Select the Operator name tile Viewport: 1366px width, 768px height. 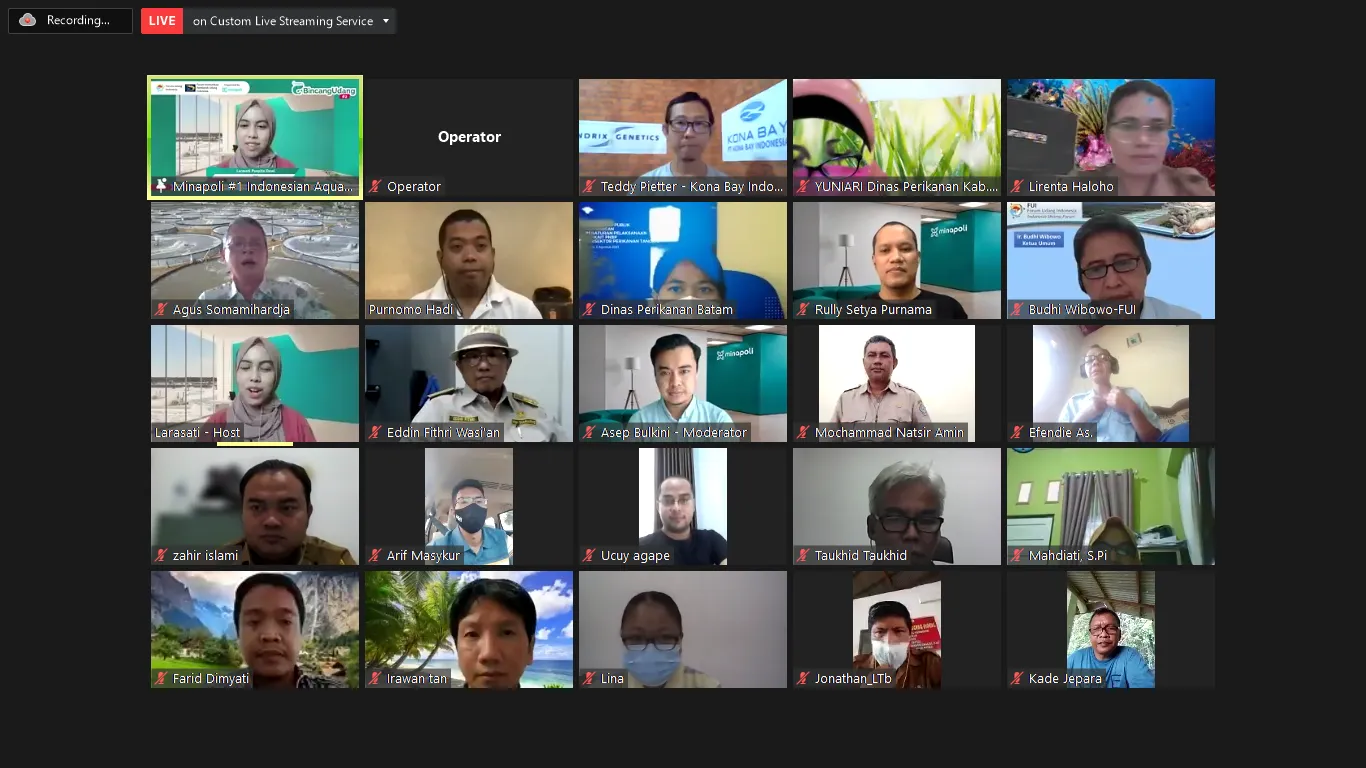tap(469, 137)
